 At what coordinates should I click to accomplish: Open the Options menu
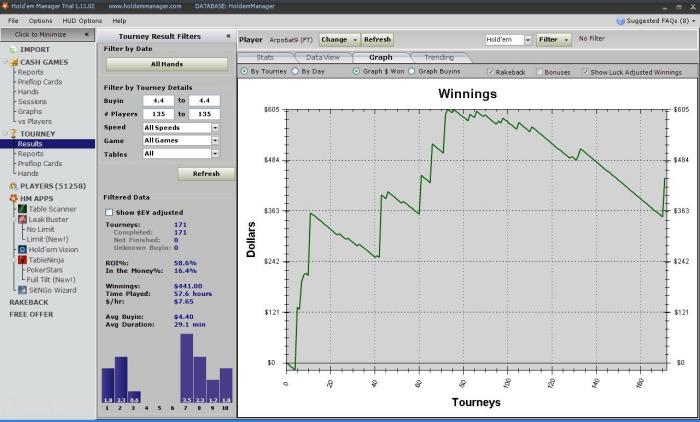[40, 21]
